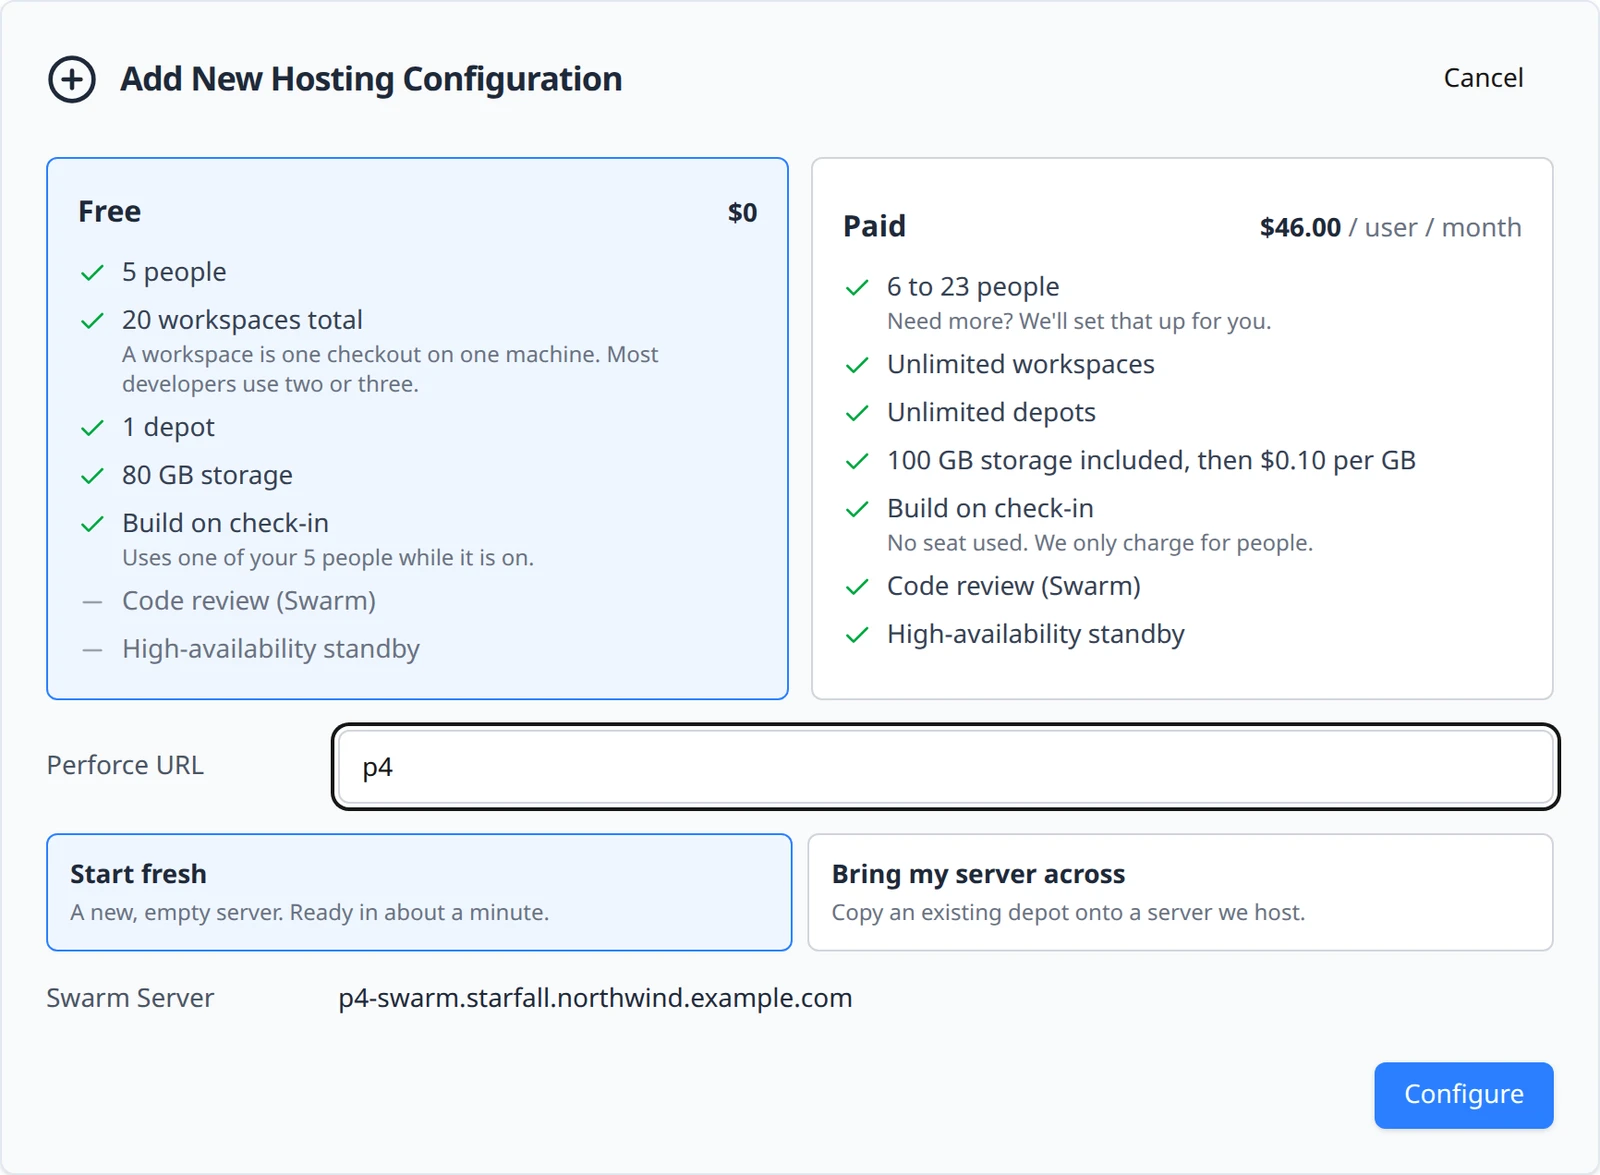Click 'Uses one of your 5 people' note

point(328,558)
